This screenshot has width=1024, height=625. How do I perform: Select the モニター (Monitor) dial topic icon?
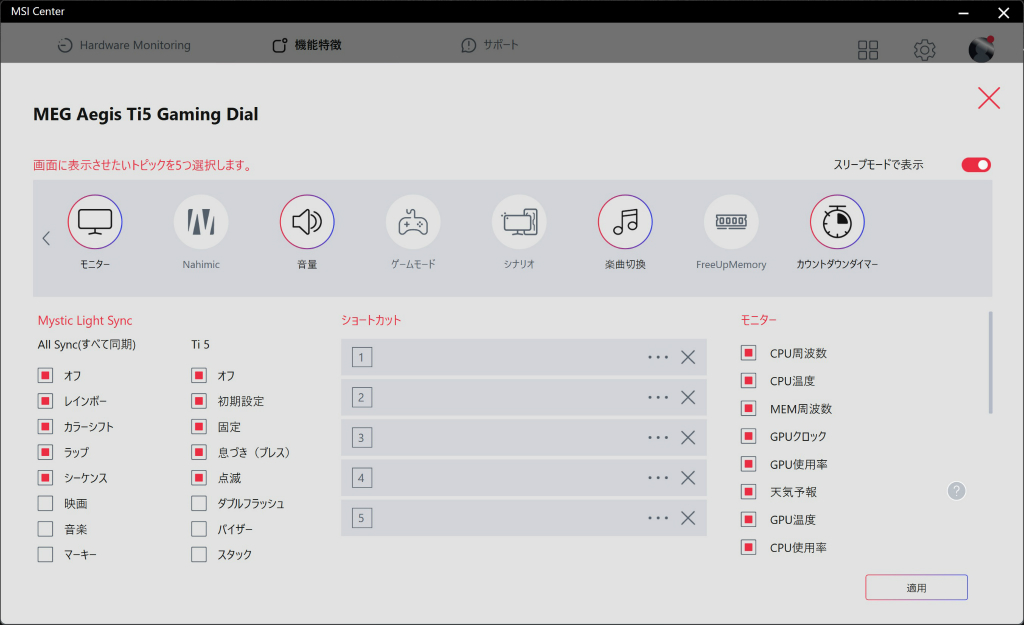(95, 222)
